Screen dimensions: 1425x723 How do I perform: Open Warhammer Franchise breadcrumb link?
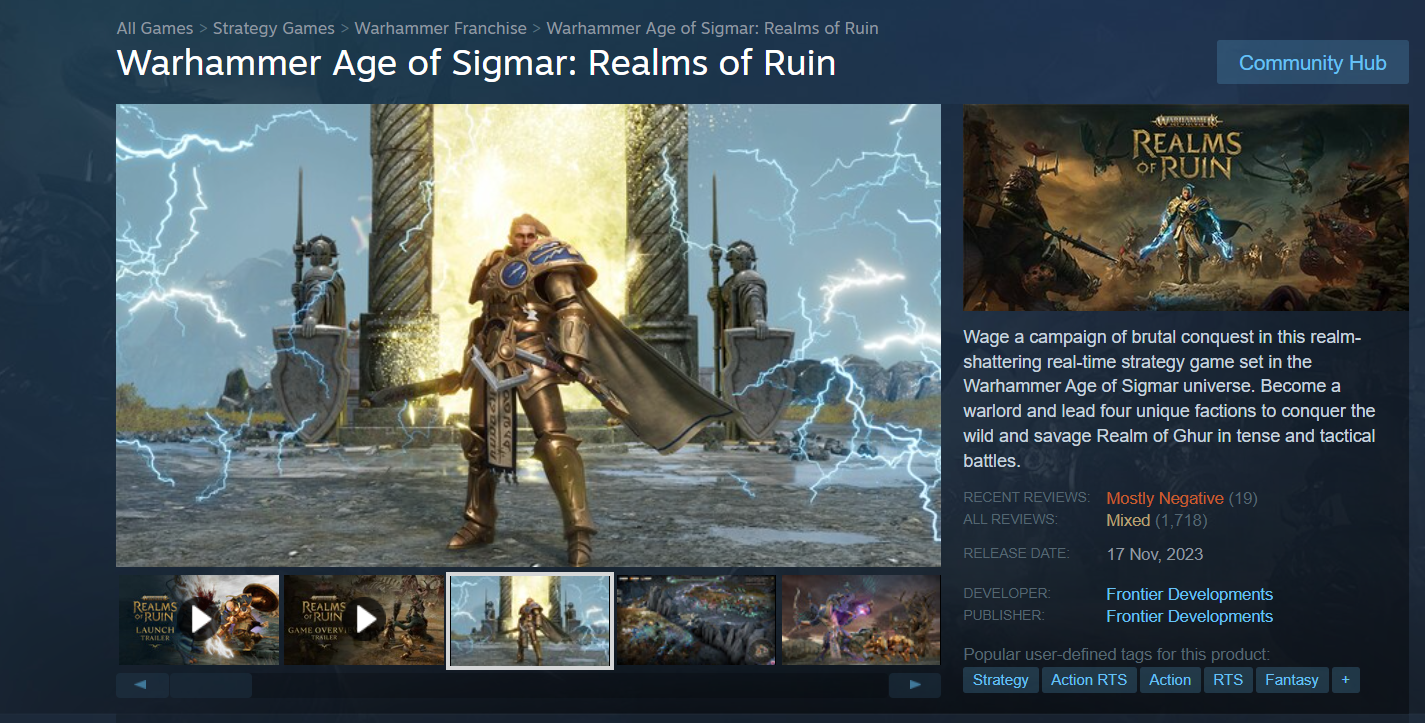tap(441, 28)
